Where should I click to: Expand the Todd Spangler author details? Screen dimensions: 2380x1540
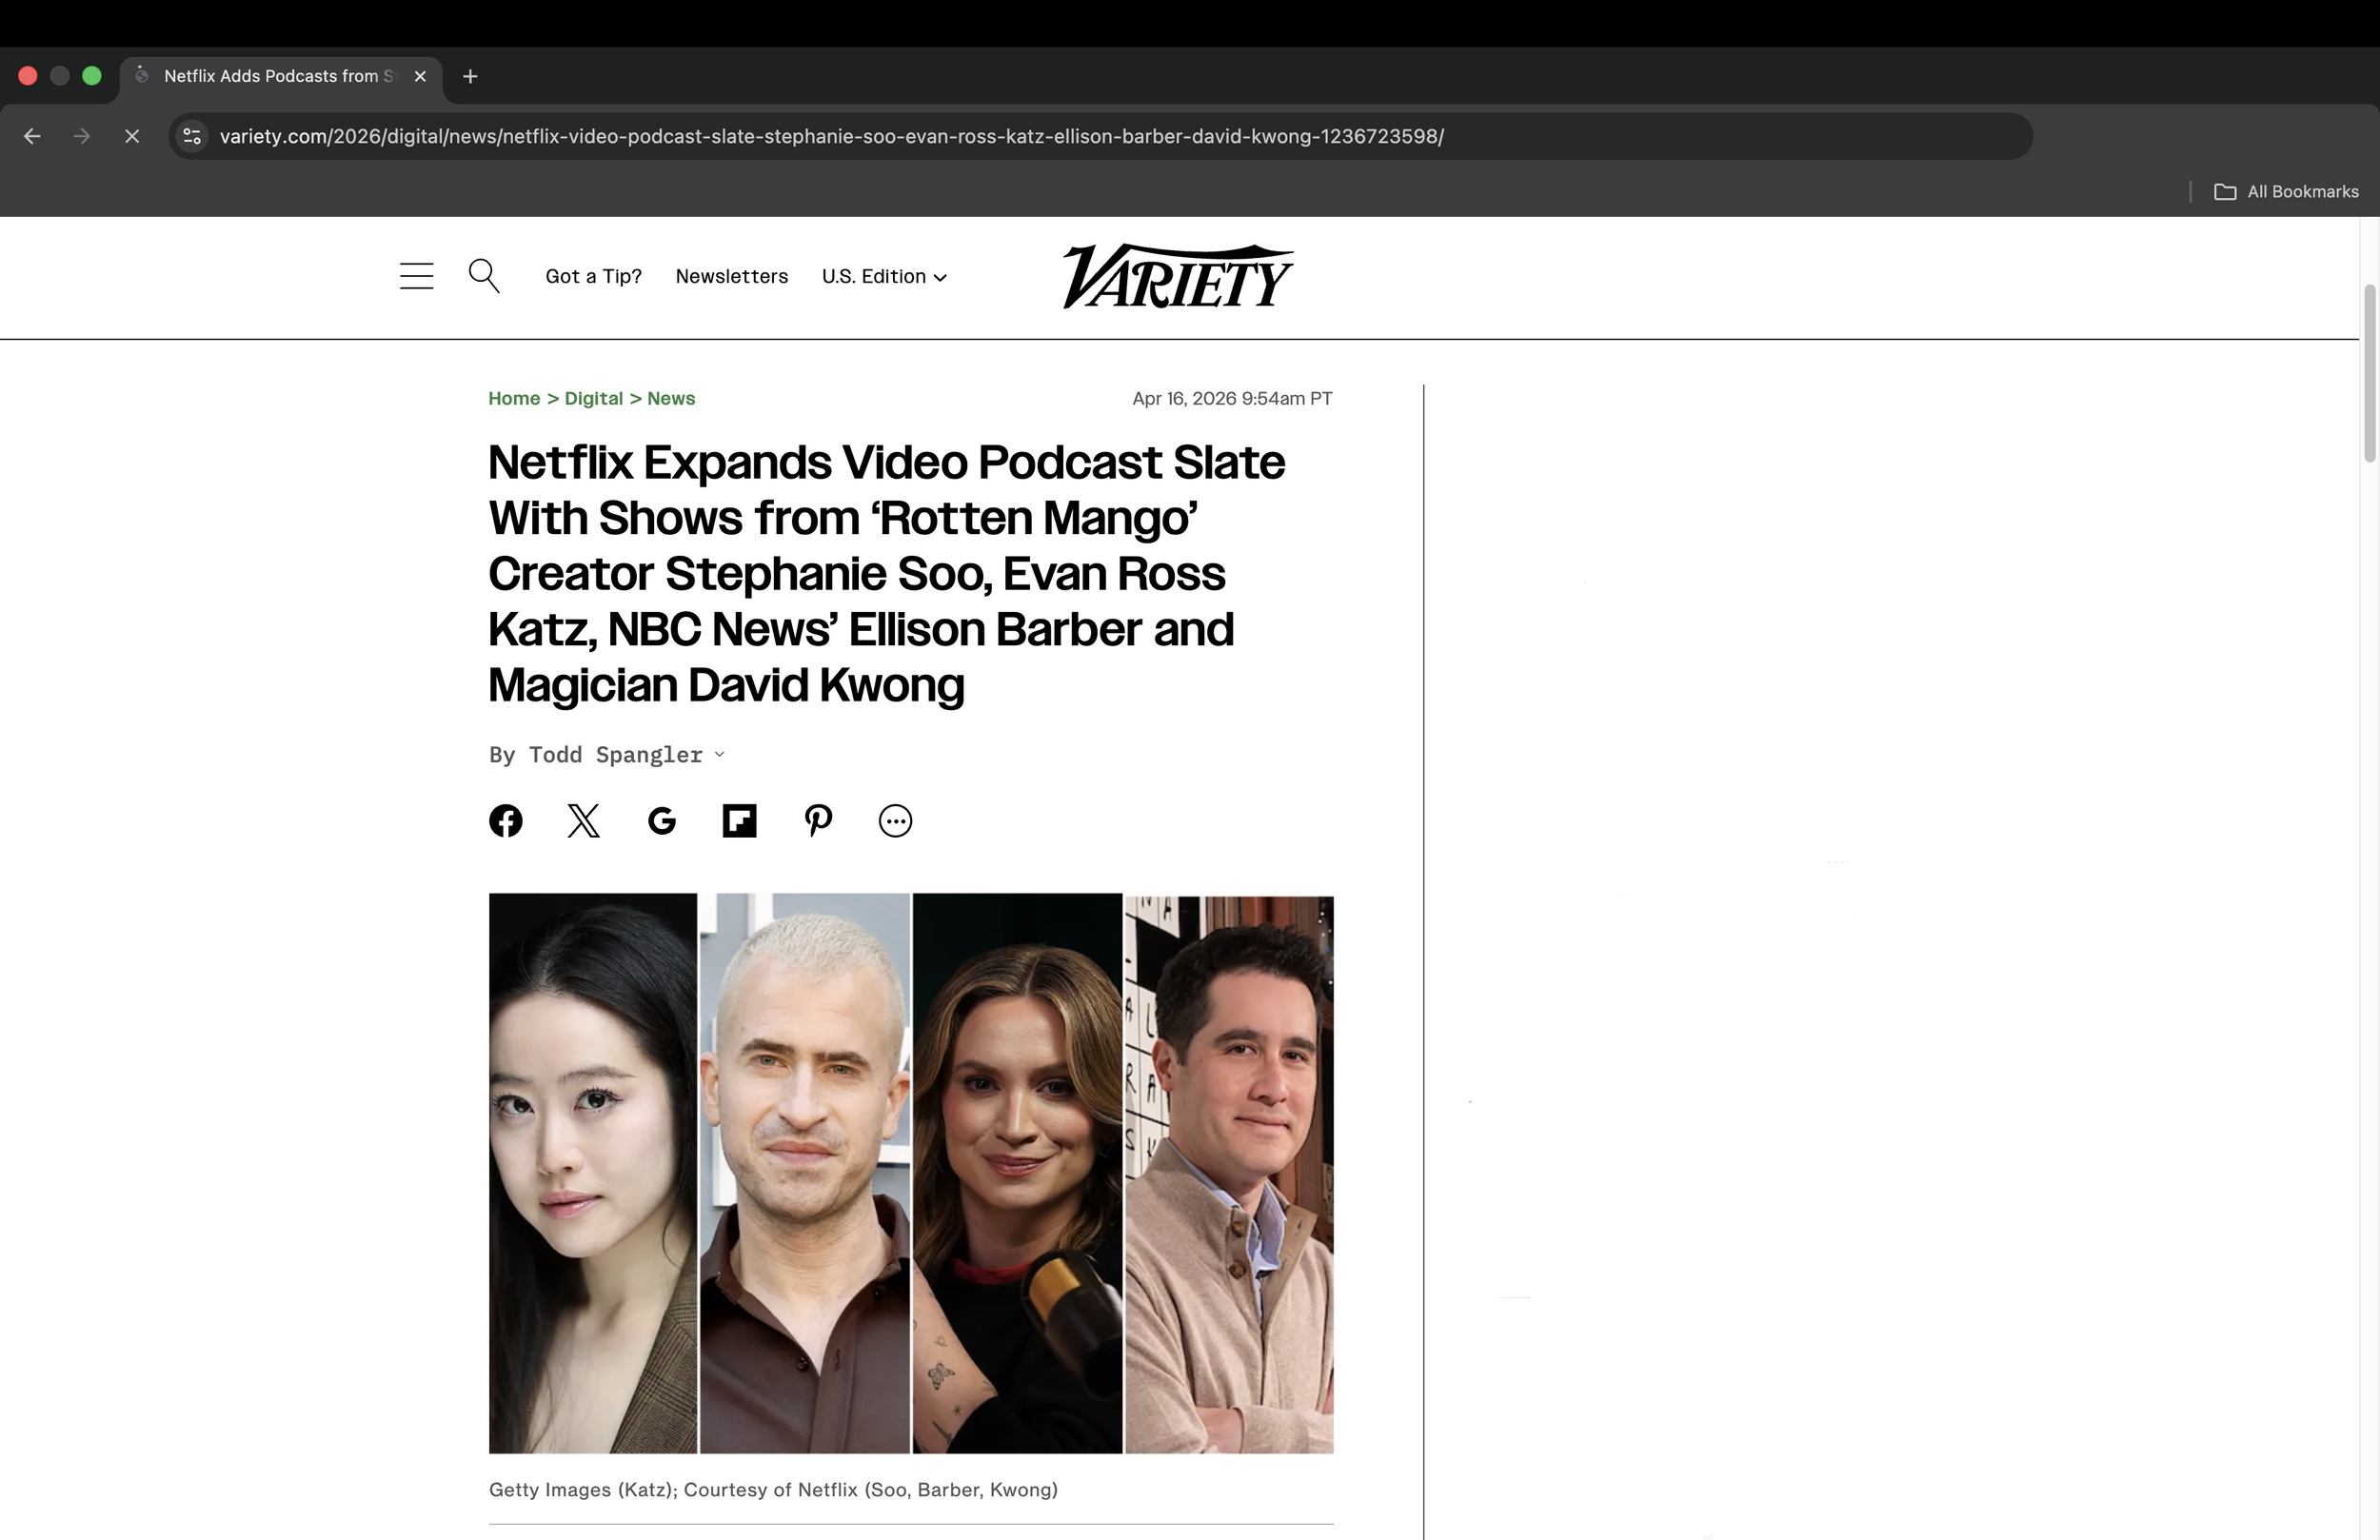[718, 755]
